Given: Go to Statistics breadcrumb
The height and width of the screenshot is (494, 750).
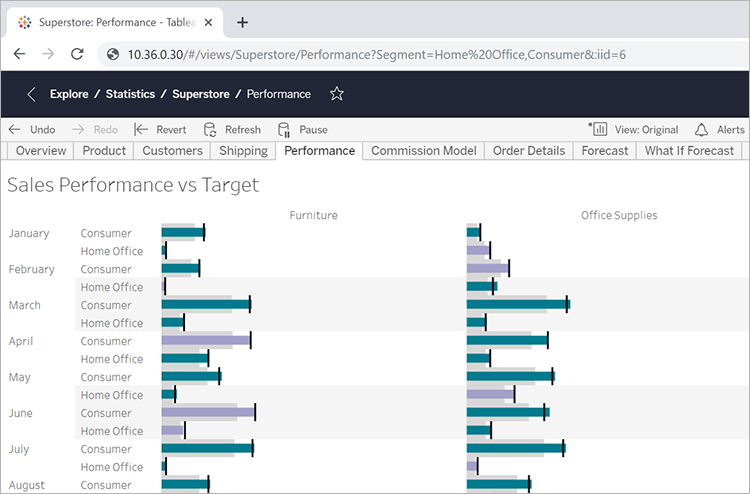Looking at the screenshot, I should coord(130,94).
